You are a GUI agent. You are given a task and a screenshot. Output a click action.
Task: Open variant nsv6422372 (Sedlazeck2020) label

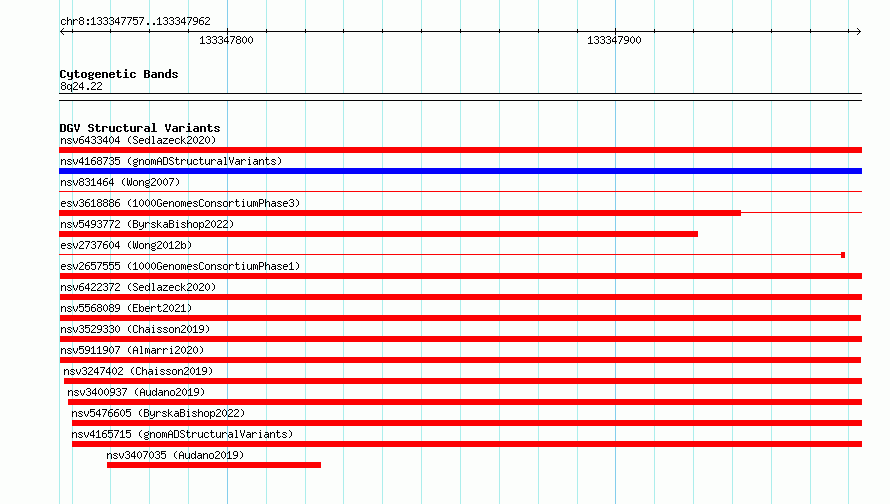pyautogui.click(x=138, y=287)
